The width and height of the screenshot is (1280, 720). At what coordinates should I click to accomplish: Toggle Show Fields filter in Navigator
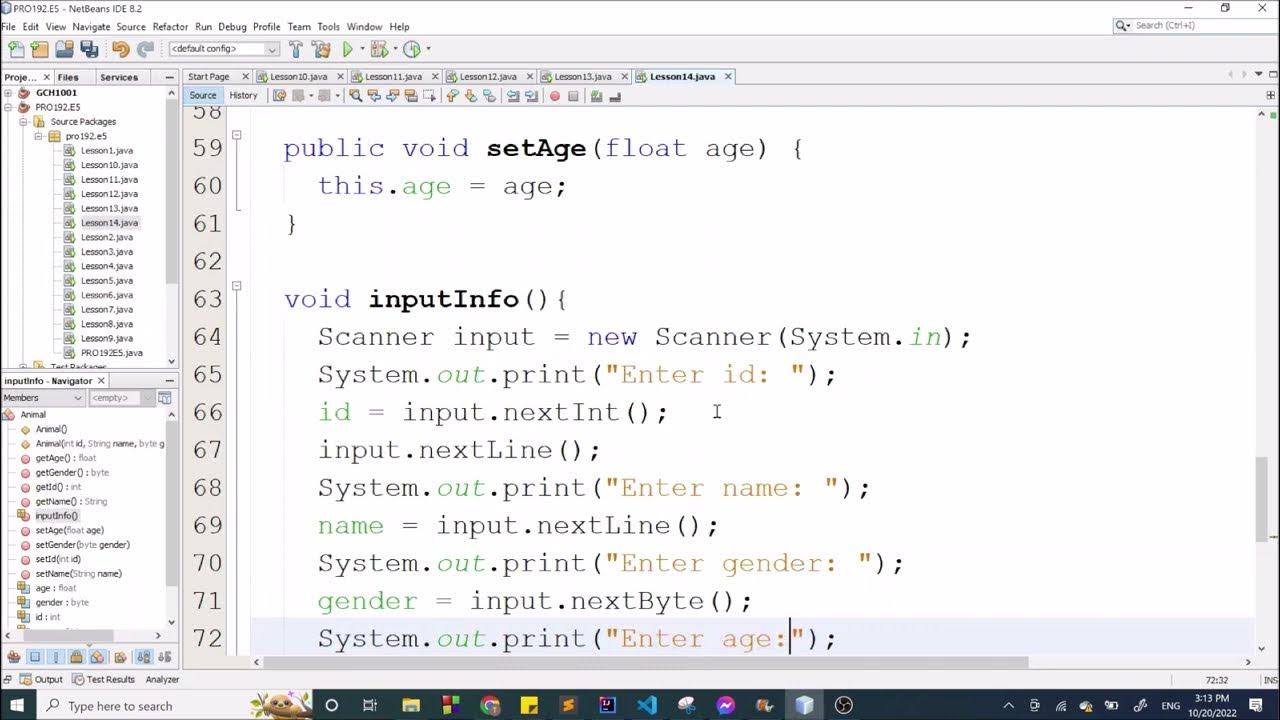click(35, 657)
